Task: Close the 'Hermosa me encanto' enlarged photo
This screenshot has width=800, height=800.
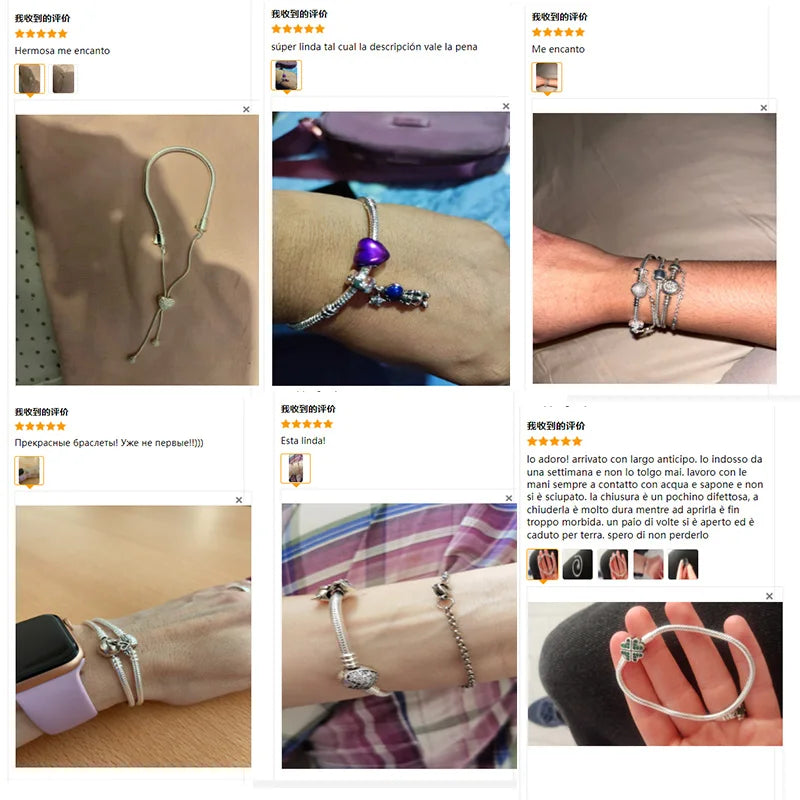Action: [246, 109]
